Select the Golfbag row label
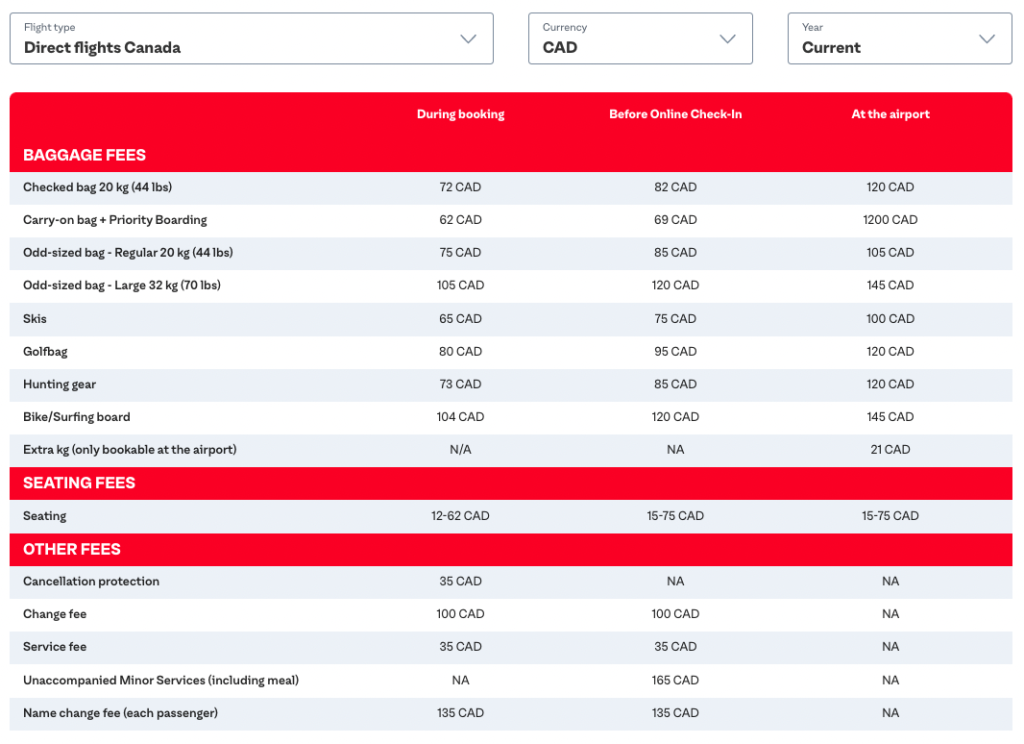This screenshot has height=744, width=1024. pos(48,351)
